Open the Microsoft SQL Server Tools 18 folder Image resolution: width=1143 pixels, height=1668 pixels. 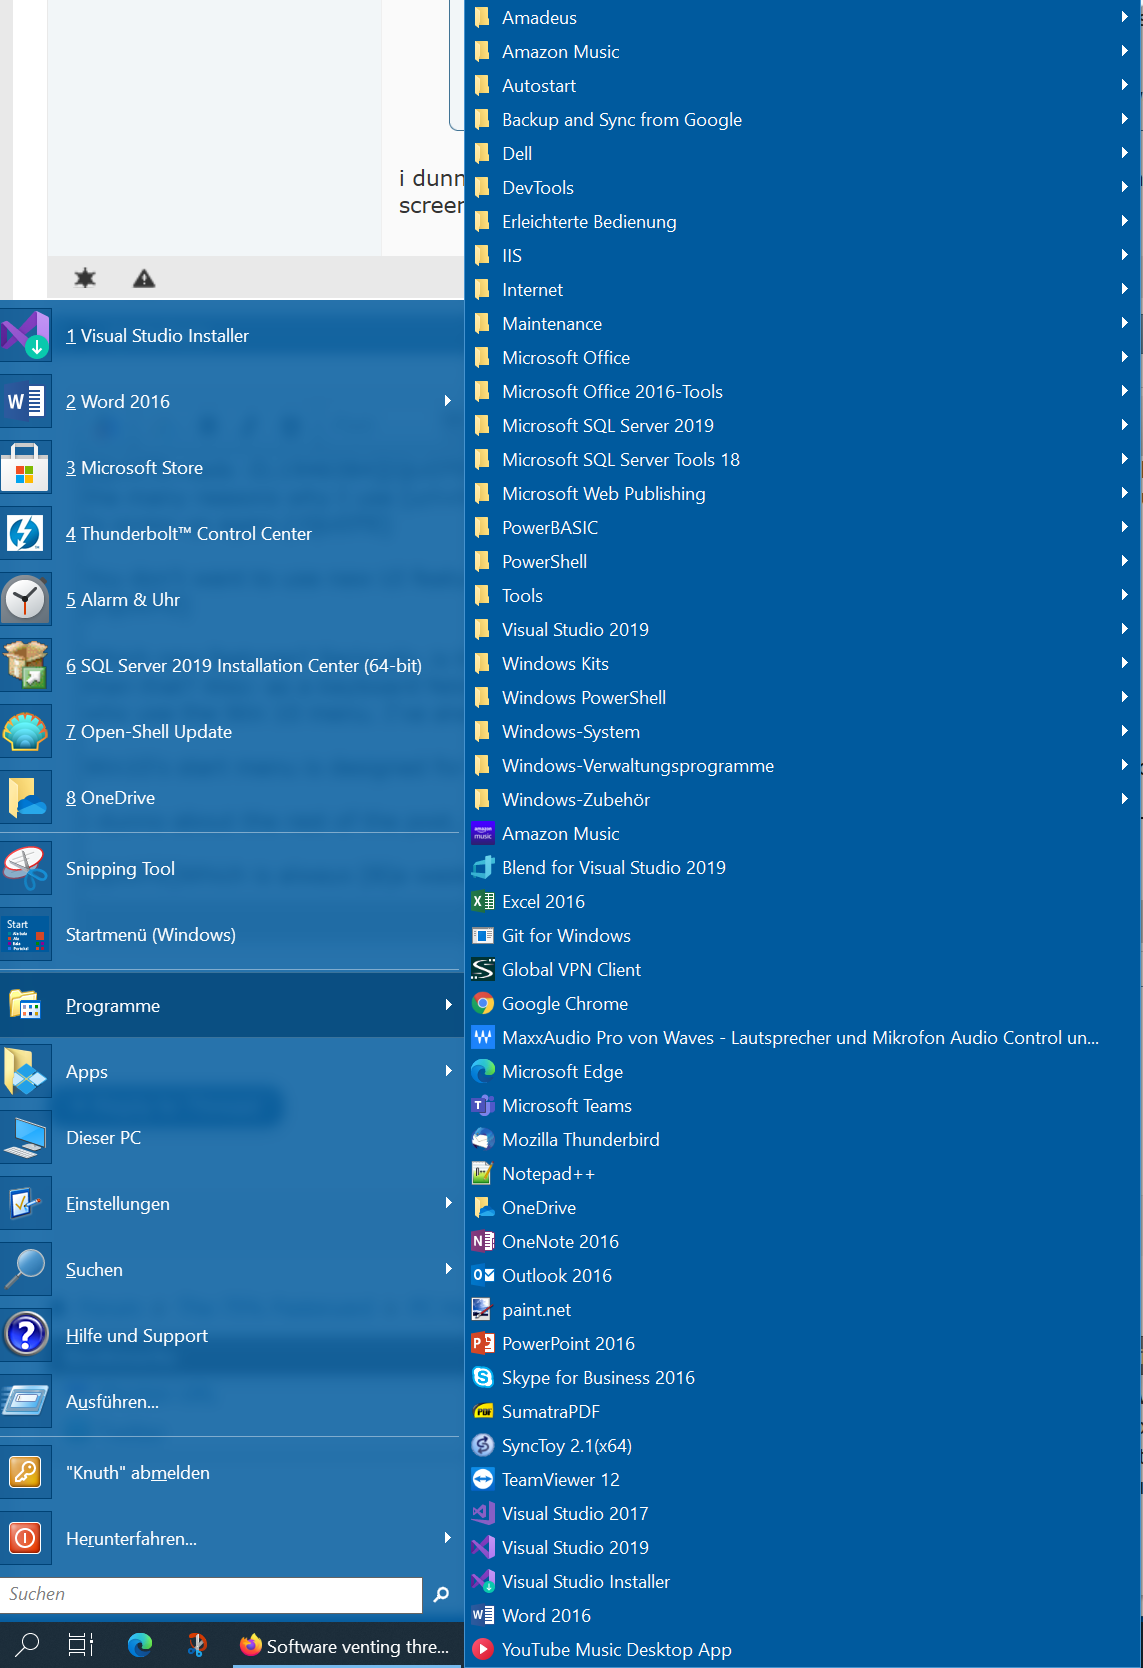coord(802,460)
